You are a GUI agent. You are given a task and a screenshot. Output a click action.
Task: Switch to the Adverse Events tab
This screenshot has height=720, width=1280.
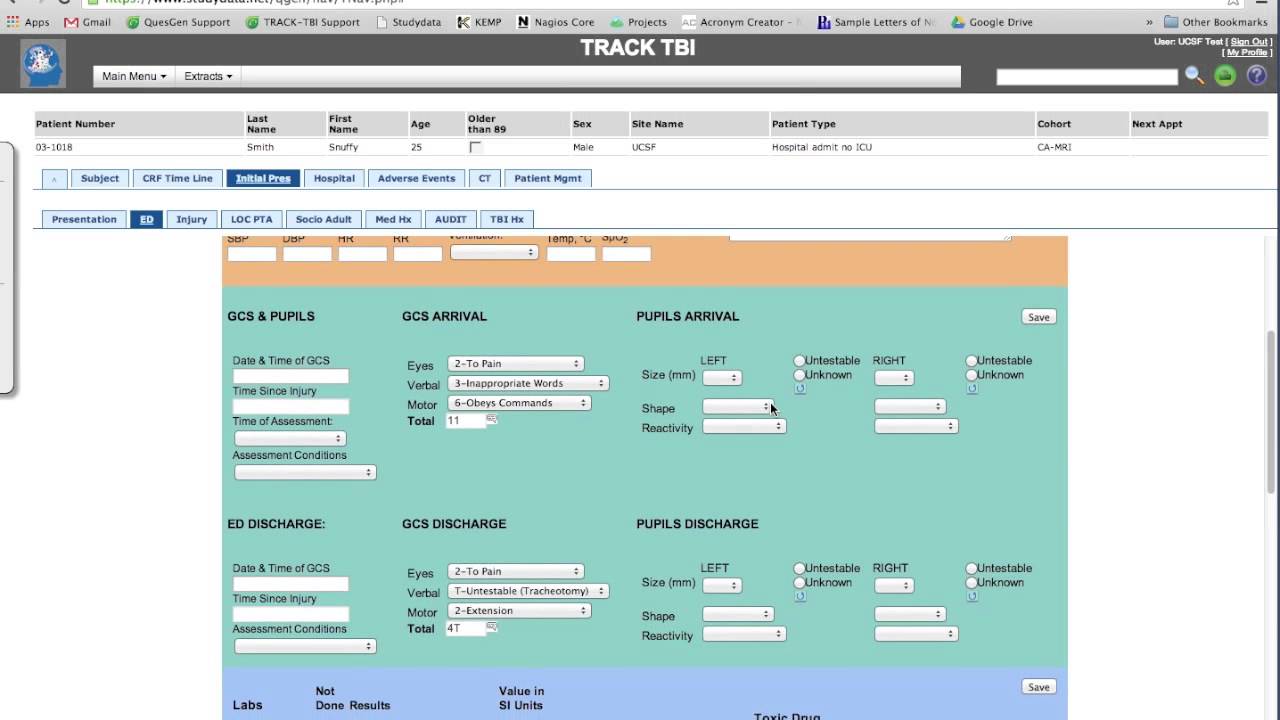click(416, 178)
